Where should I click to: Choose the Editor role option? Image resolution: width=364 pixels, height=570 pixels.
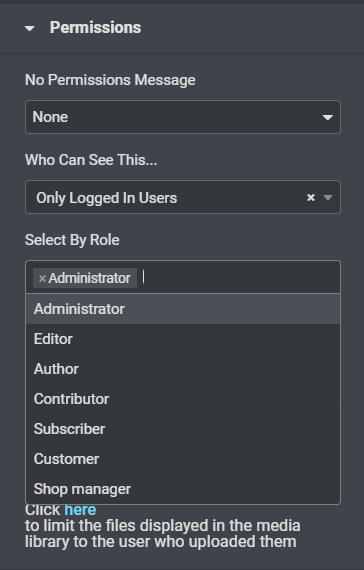[183, 339]
